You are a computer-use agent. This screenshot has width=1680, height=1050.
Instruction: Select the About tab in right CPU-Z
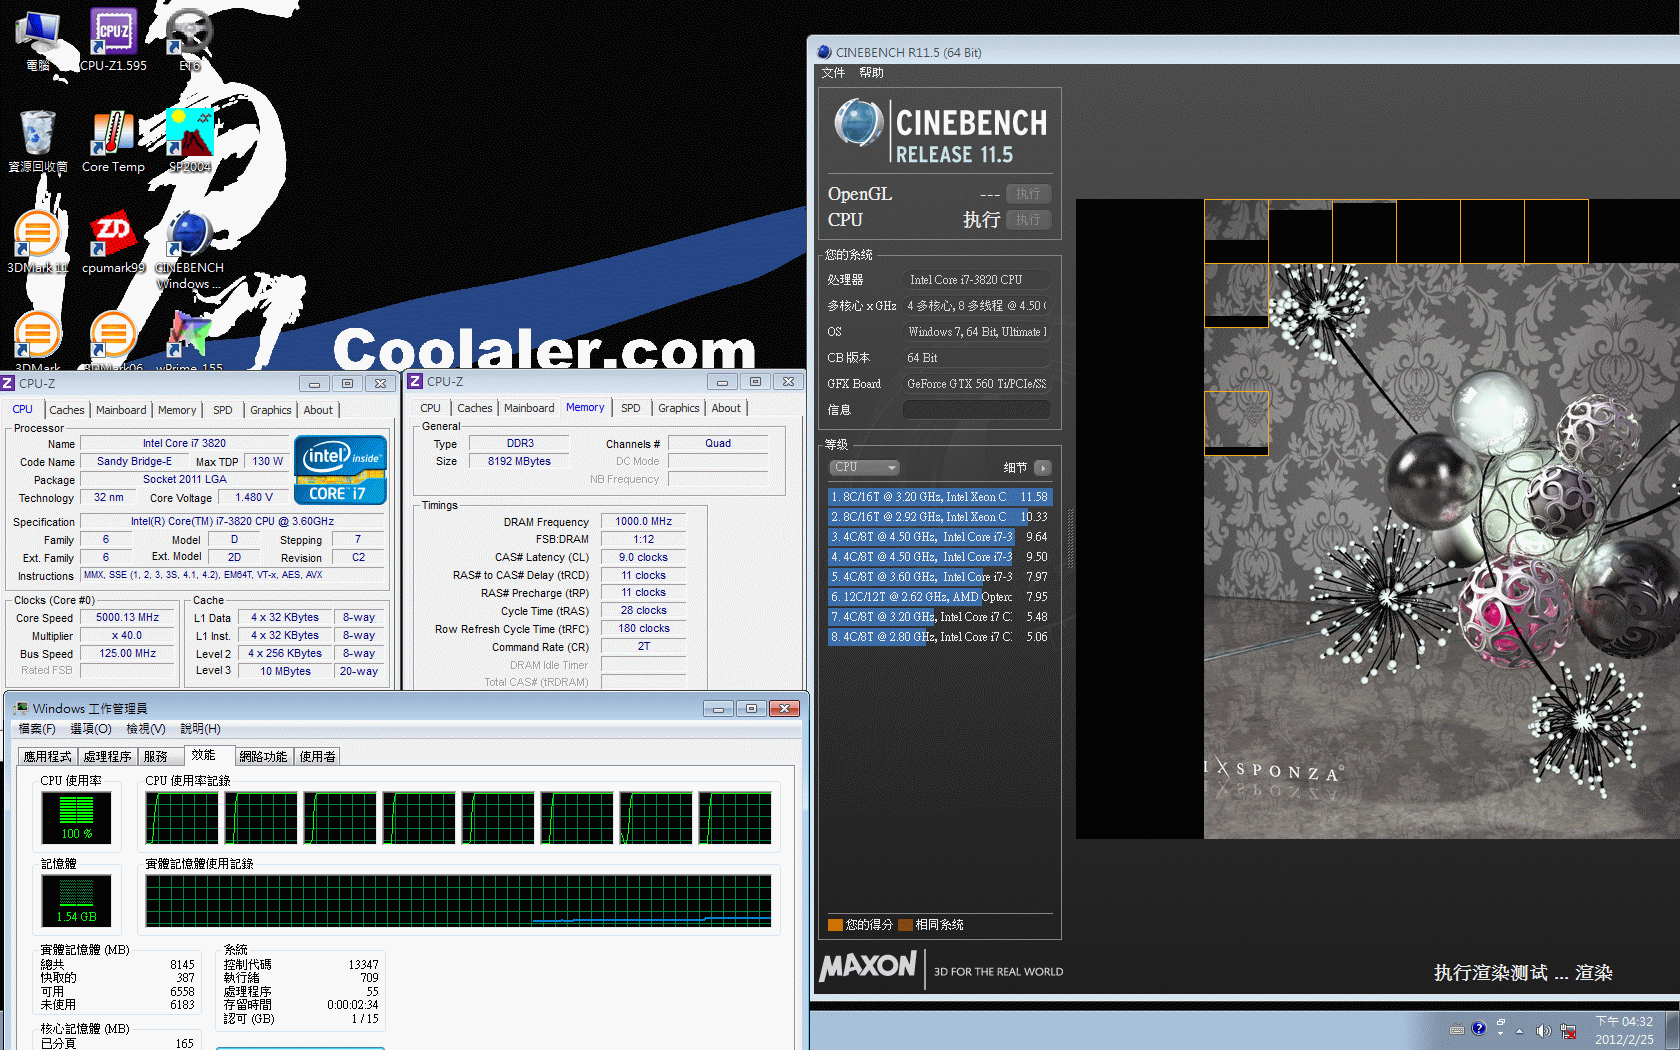pyautogui.click(x=726, y=408)
